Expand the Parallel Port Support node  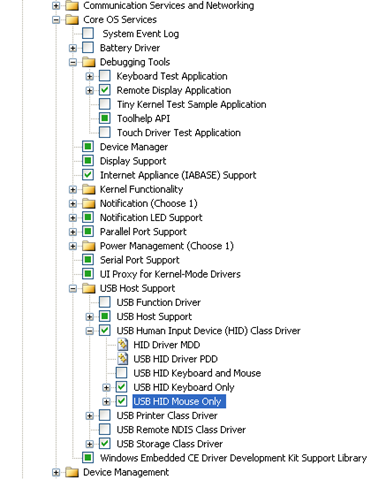click(x=73, y=232)
